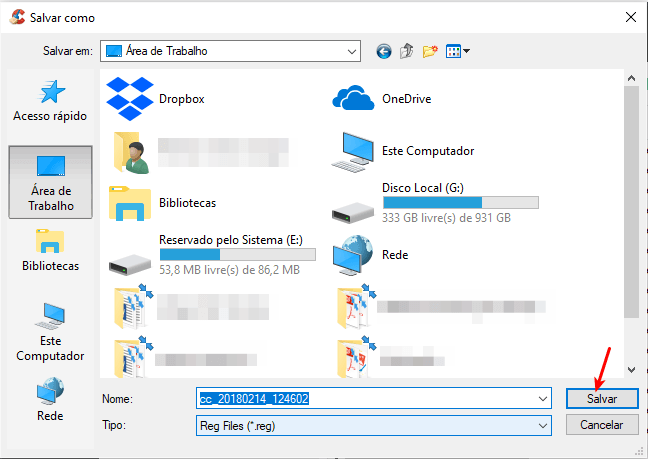Select the user profile folder icon

click(x=132, y=152)
